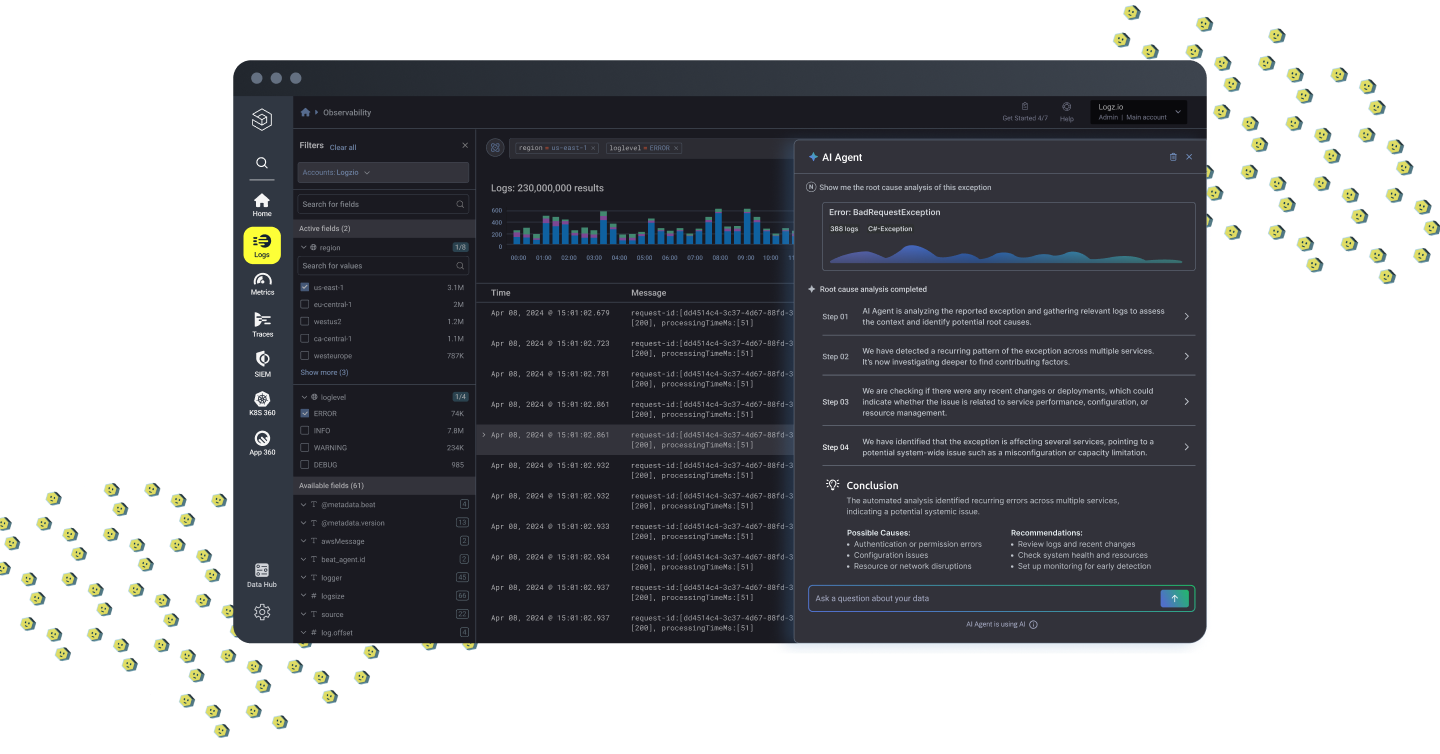Go to Home in the sidebar
Viewport: 1440px width, 754px height.
(262, 205)
